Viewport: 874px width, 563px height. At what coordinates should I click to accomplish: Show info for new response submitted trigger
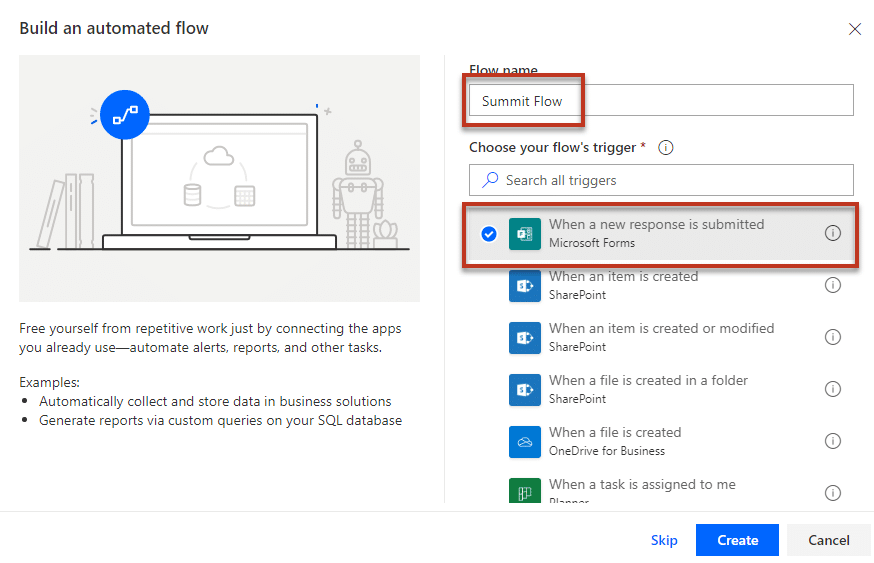[832, 233]
